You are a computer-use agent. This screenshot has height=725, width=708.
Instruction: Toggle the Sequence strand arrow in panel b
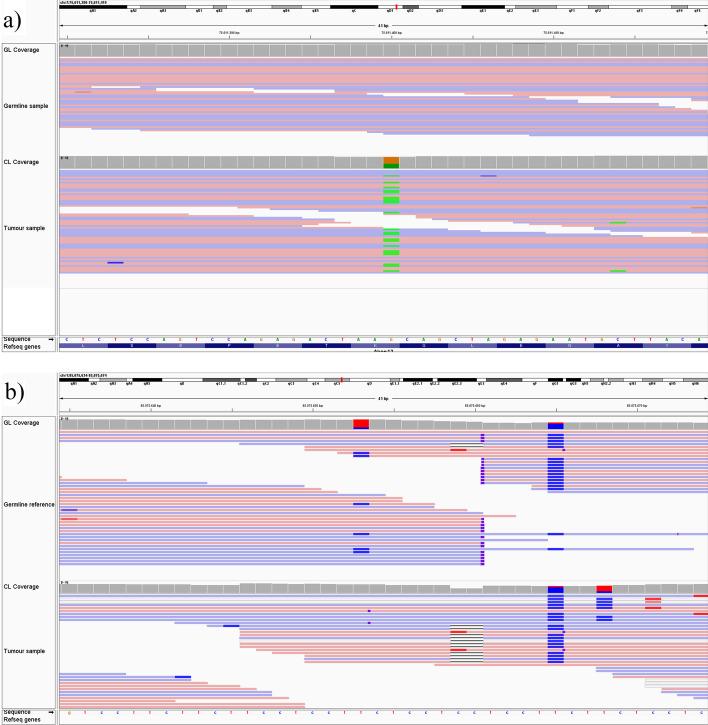[51, 712]
